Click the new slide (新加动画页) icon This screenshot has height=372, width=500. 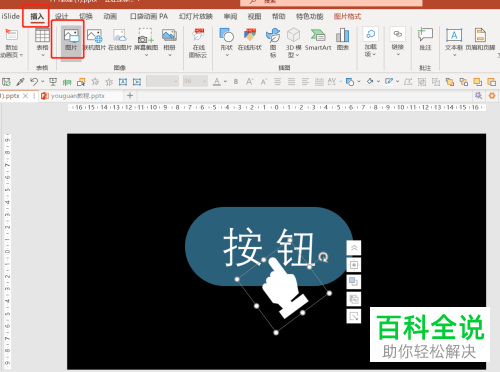tap(12, 35)
